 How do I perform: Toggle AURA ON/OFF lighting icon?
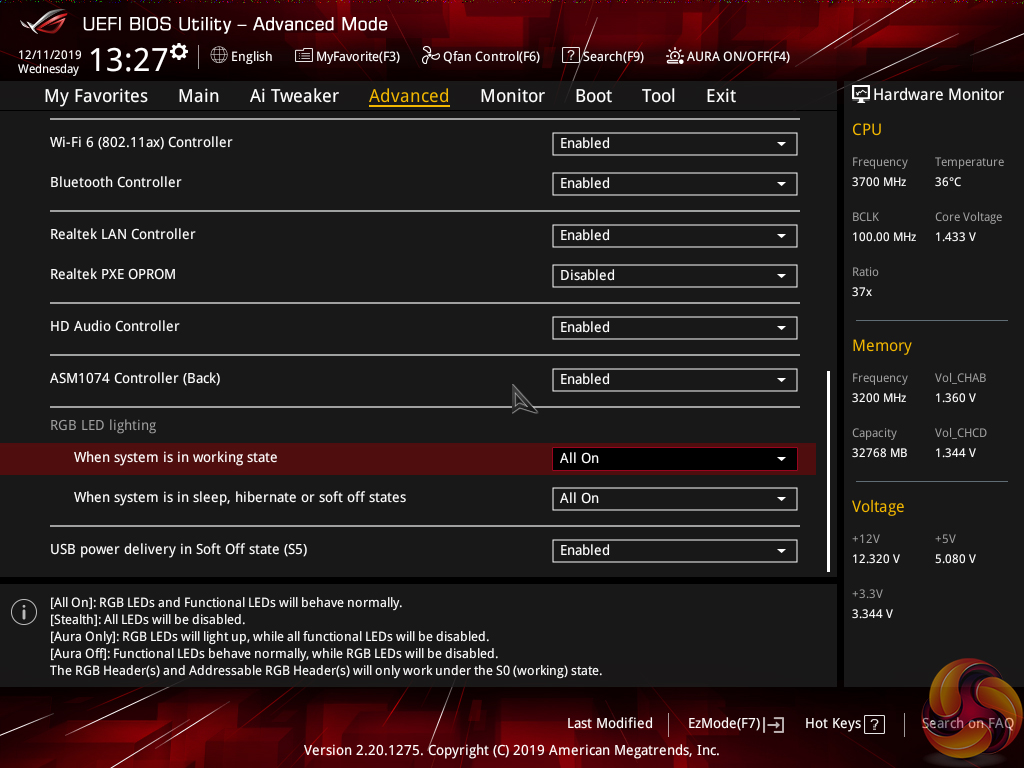(x=675, y=56)
